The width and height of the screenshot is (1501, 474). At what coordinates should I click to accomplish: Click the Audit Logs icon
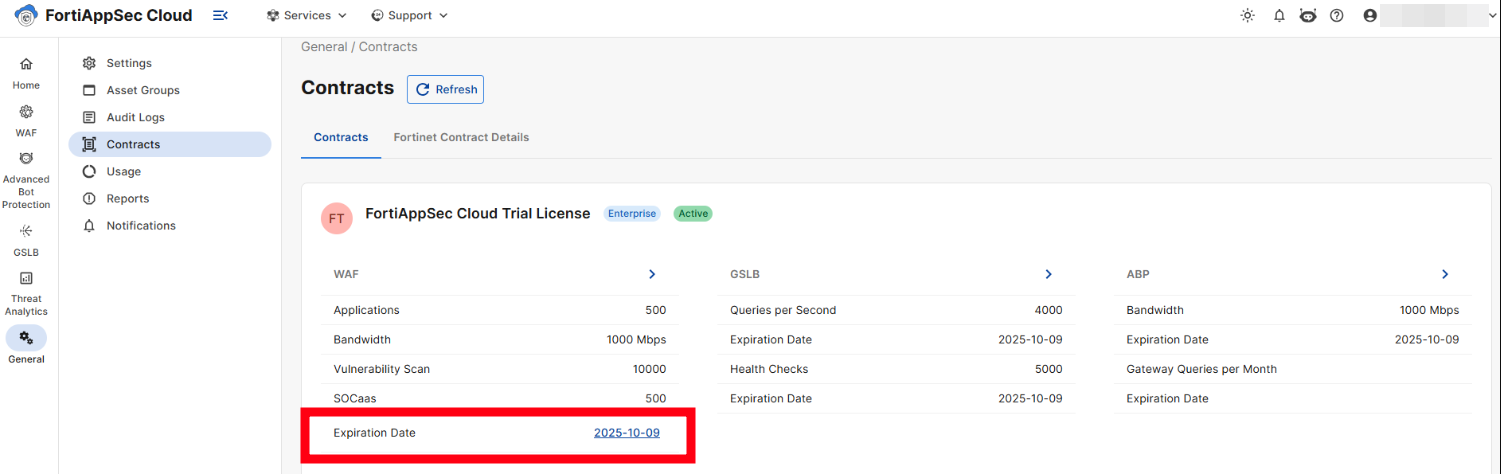point(89,117)
